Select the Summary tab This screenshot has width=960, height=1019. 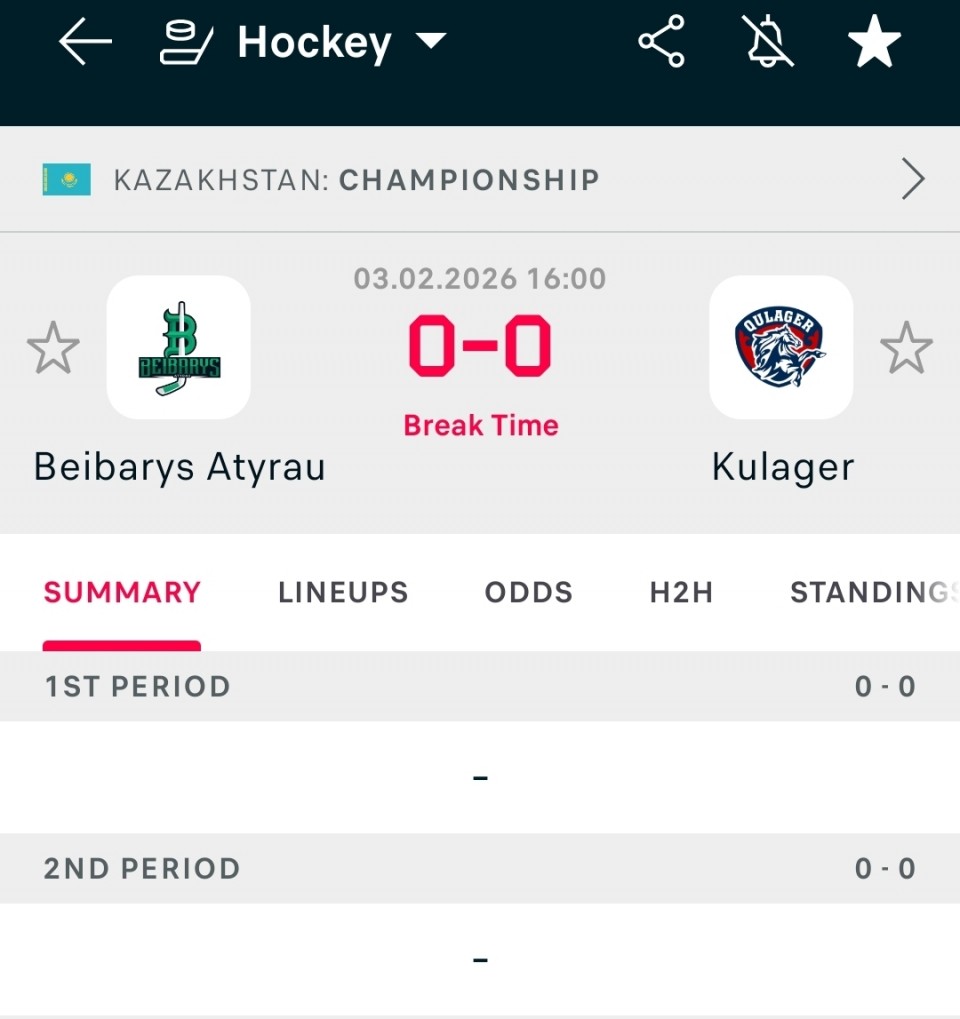coord(122,592)
